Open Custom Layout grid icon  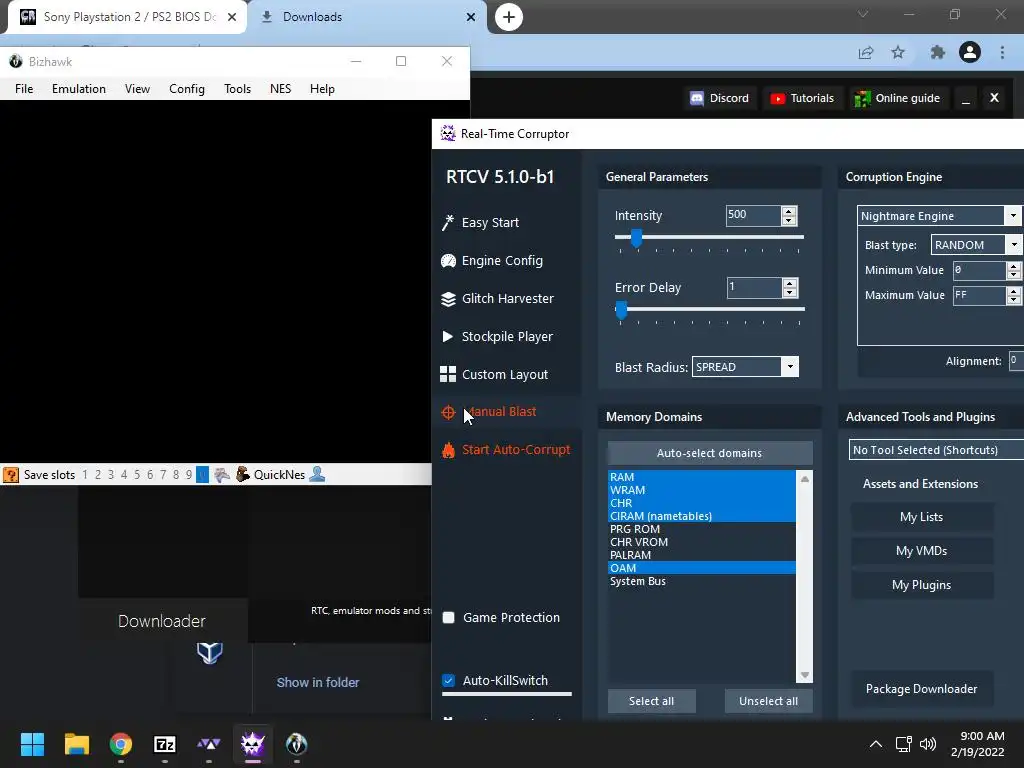[448, 374]
